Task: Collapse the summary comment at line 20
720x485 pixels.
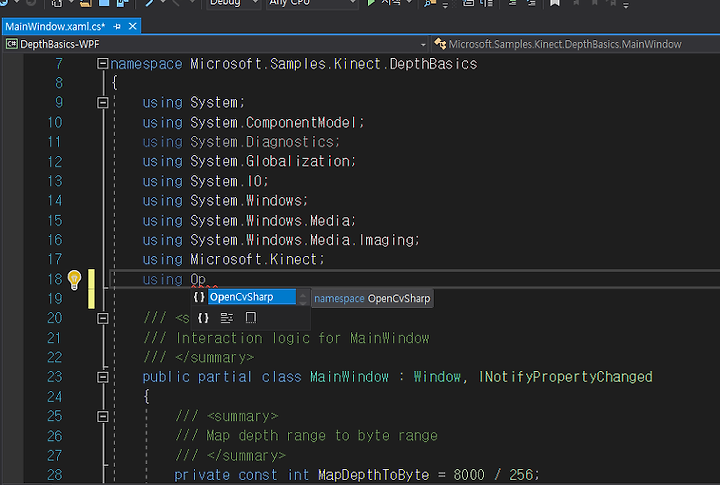Action: coord(102,318)
